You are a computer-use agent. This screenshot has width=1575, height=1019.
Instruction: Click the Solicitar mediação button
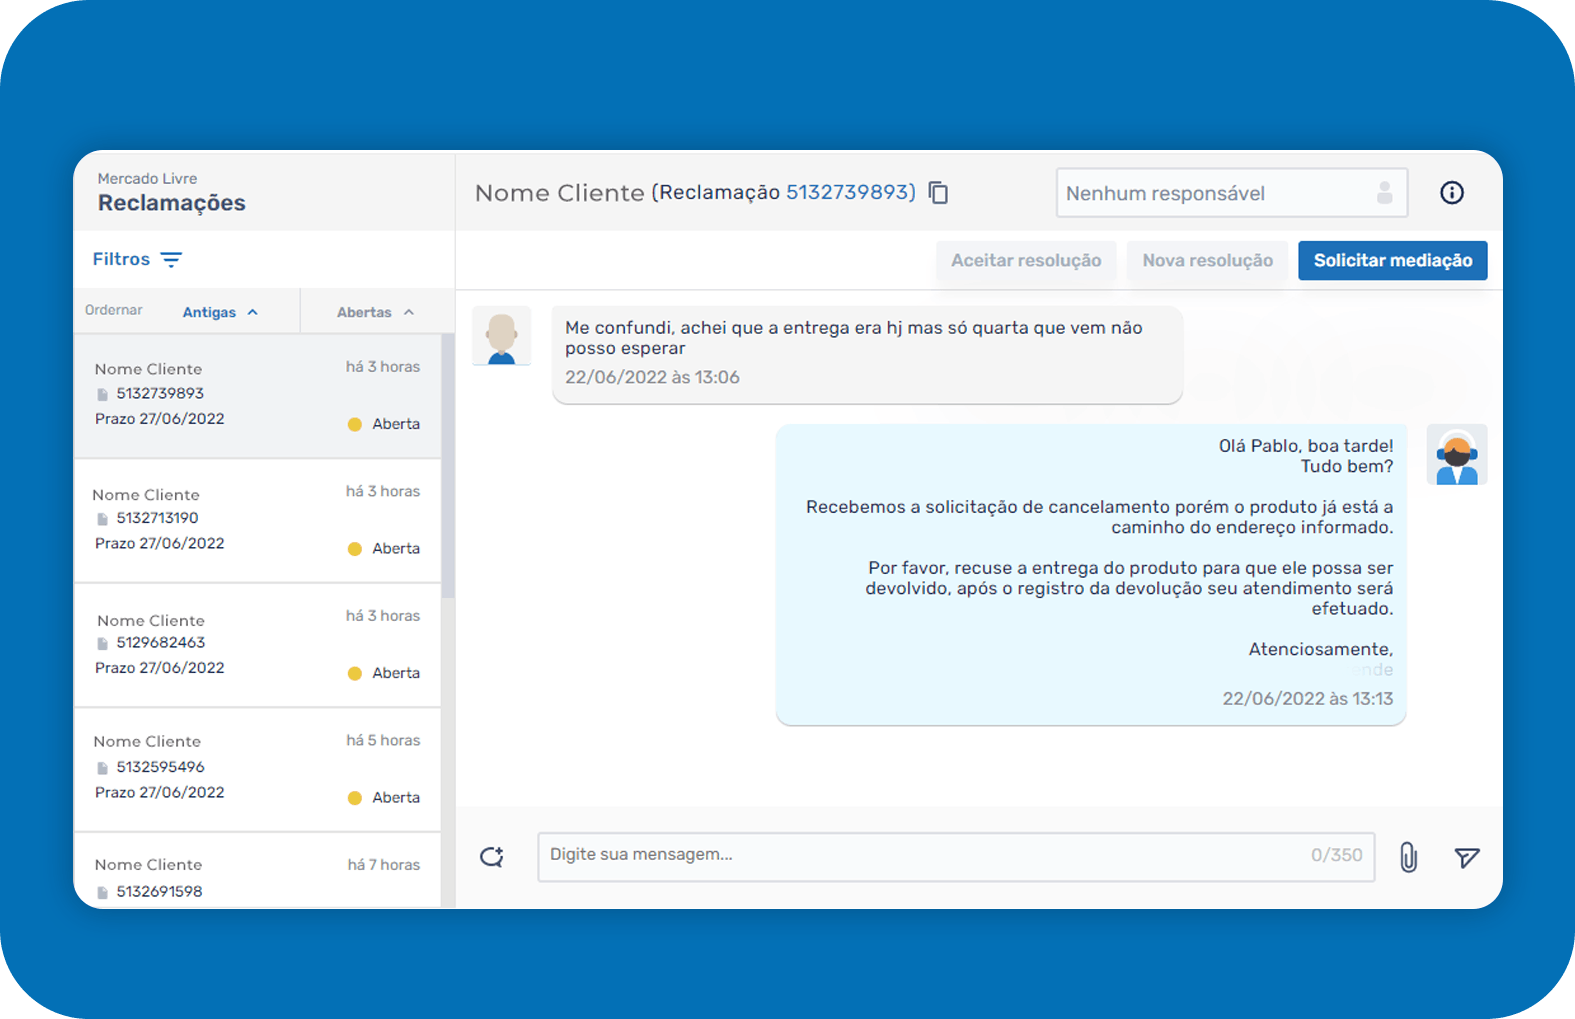tap(1392, 261)
